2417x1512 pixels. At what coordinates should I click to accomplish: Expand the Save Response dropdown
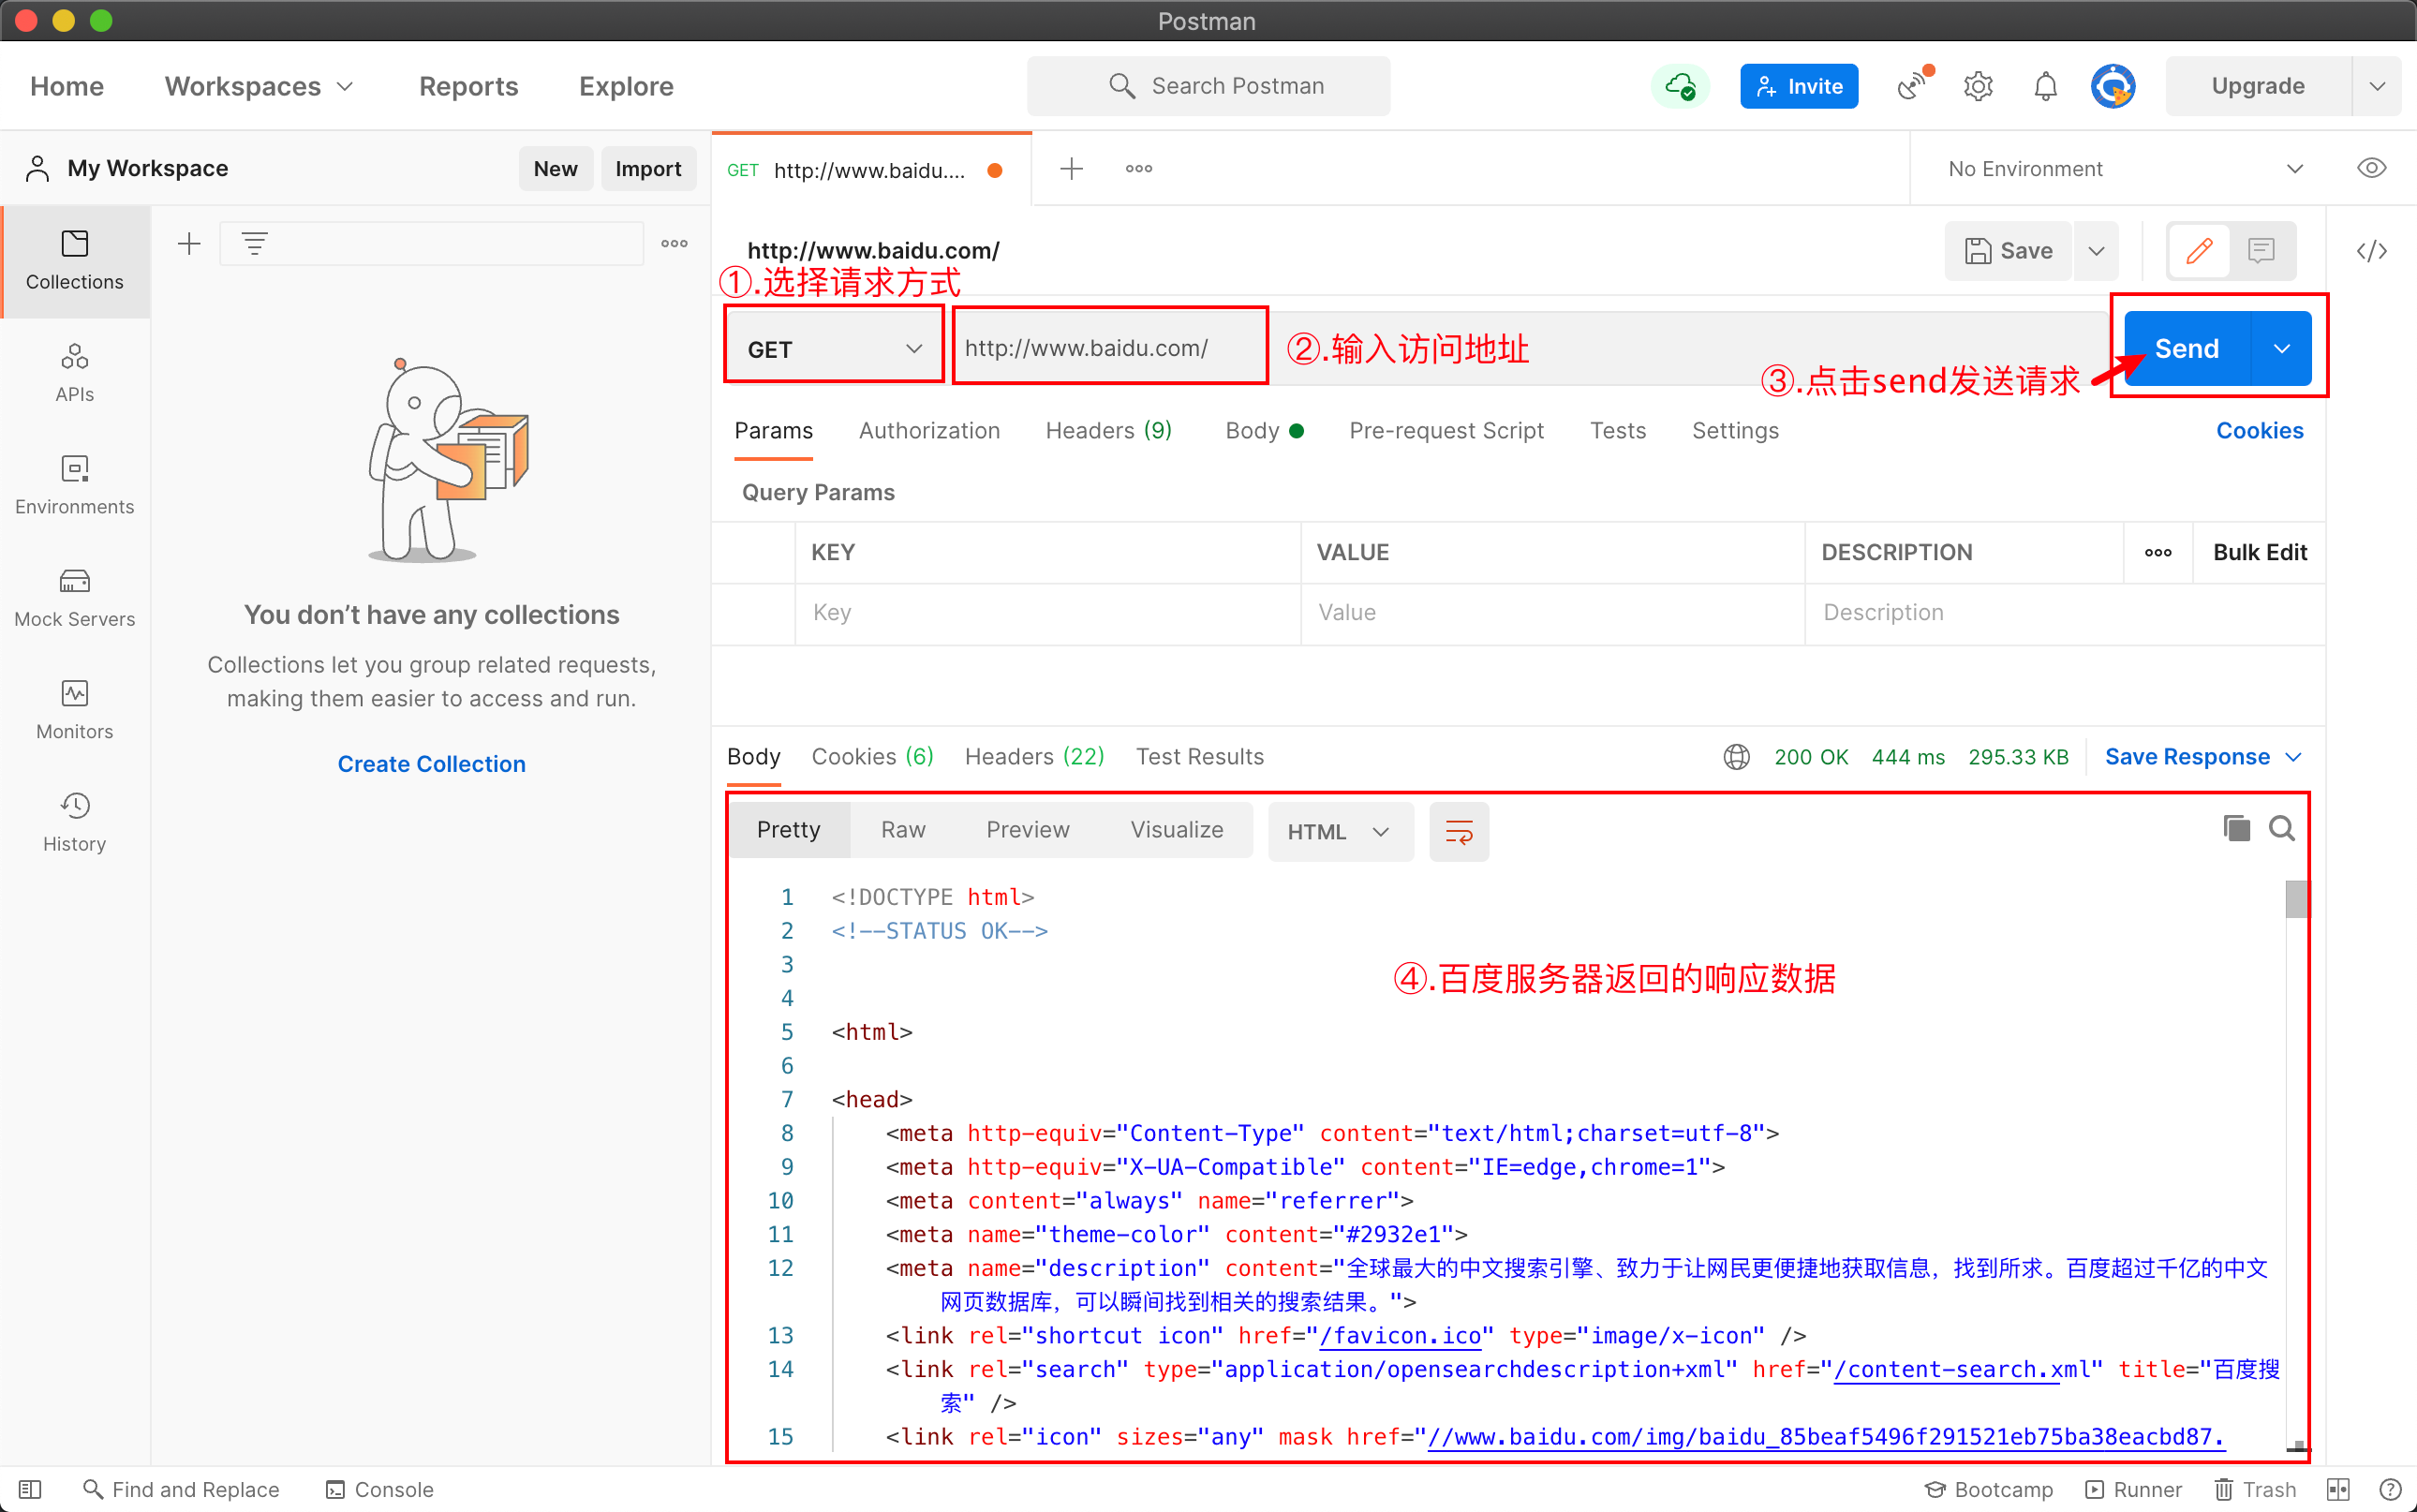pyautogui.click(x=2204, y=757)
